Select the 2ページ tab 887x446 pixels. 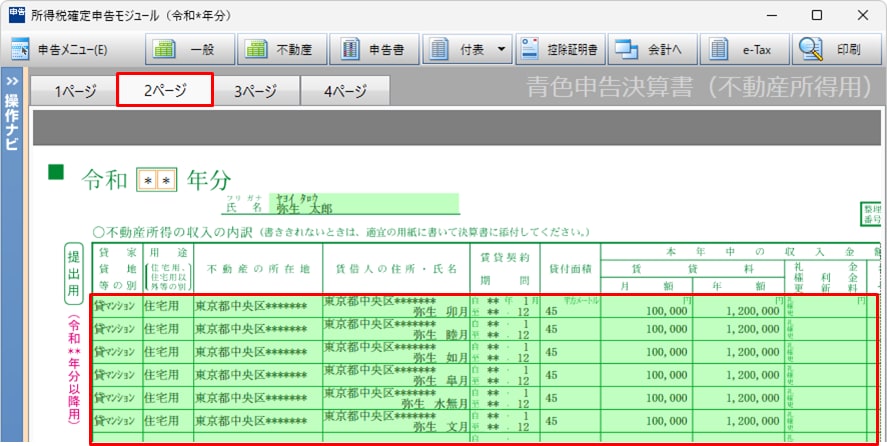point(165,91)
